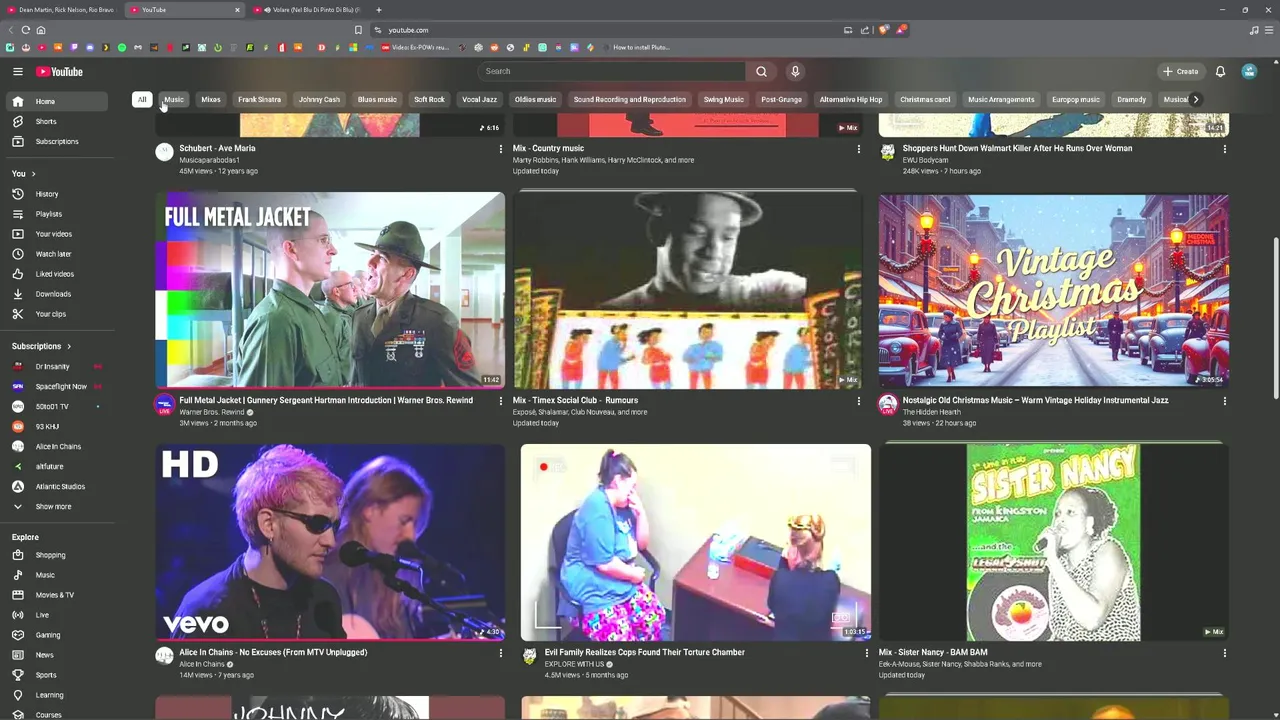This screenshot has height=720, width=1280.
Task: Open Live under Explore
Action: pyautogui.click(x=55, y=615)
